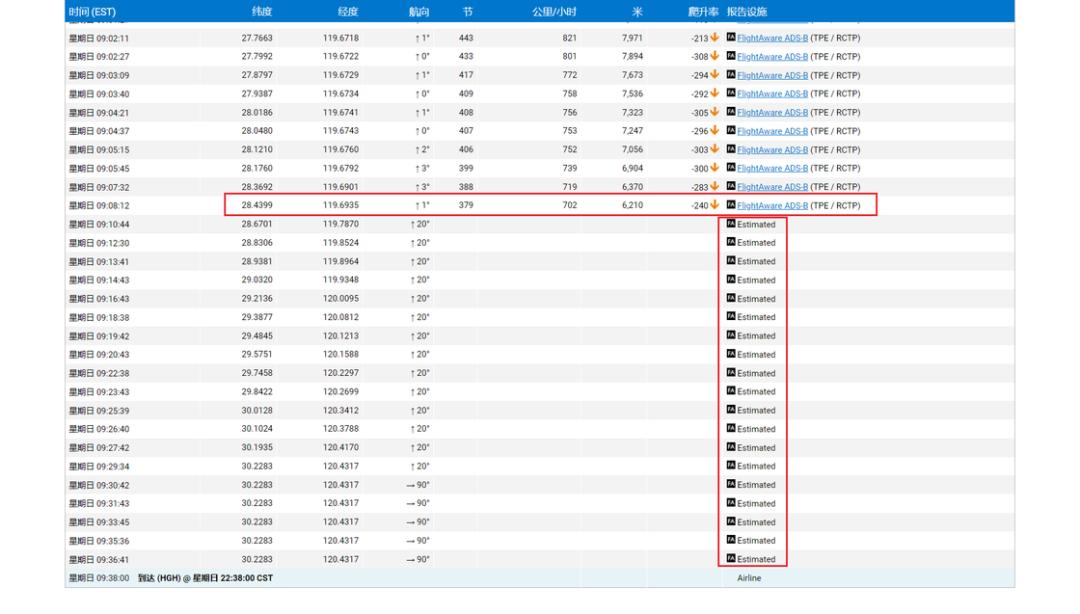Click the 纬度 column header
Viewport: 1080px width, 614px height.
click(x=262, y=12)
